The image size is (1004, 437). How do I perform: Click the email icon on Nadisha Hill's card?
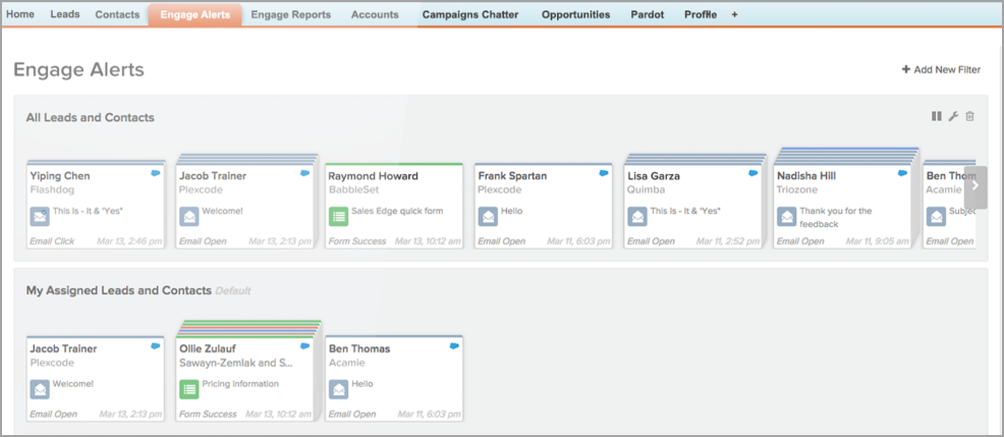click(786, 216)
